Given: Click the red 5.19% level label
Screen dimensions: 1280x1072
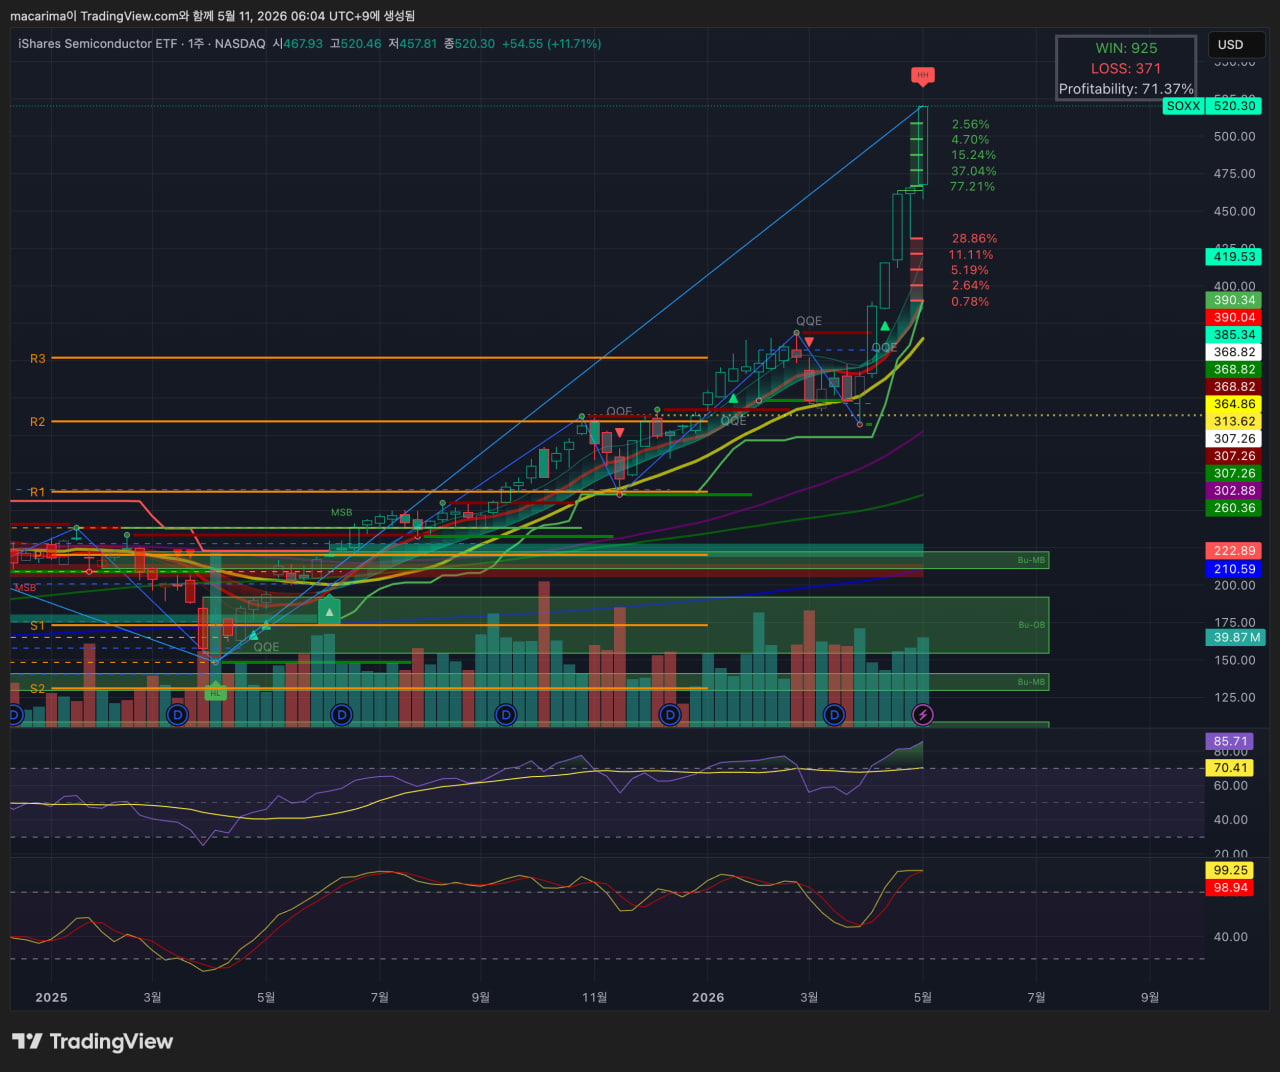Looking at the screenshot, I should click(970, 270).
